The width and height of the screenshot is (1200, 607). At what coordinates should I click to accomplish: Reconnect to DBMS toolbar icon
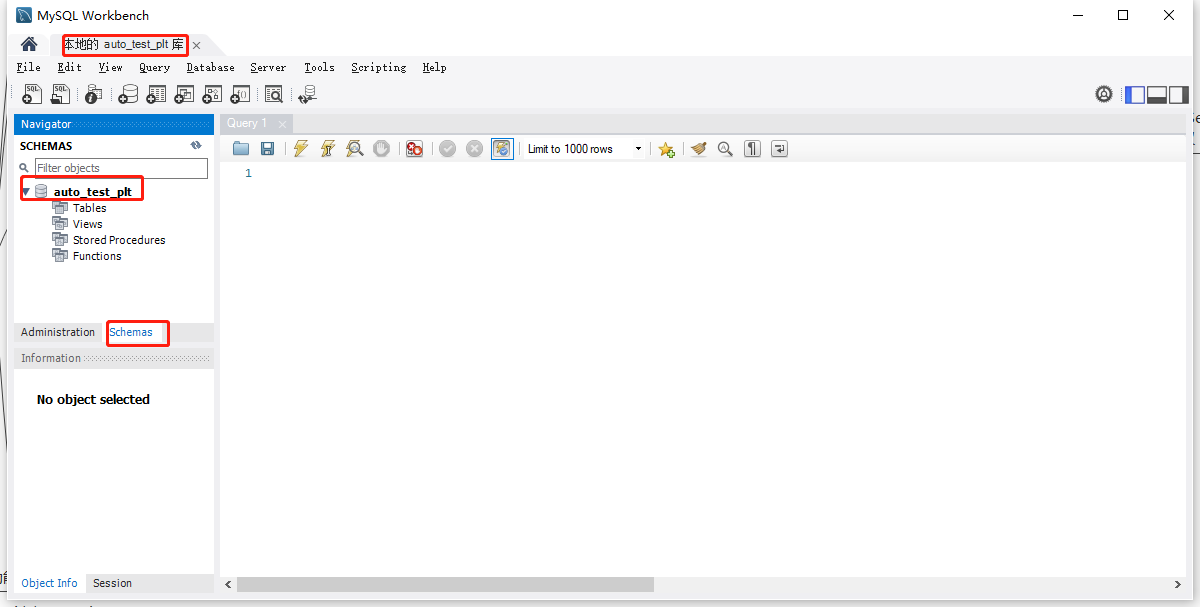coord(307,94)
